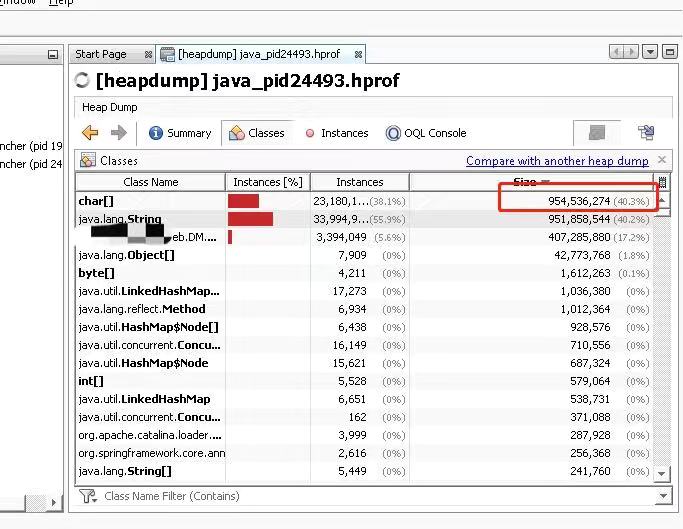Click the rightmost heap dump toolbar icon

click(646, 132)
